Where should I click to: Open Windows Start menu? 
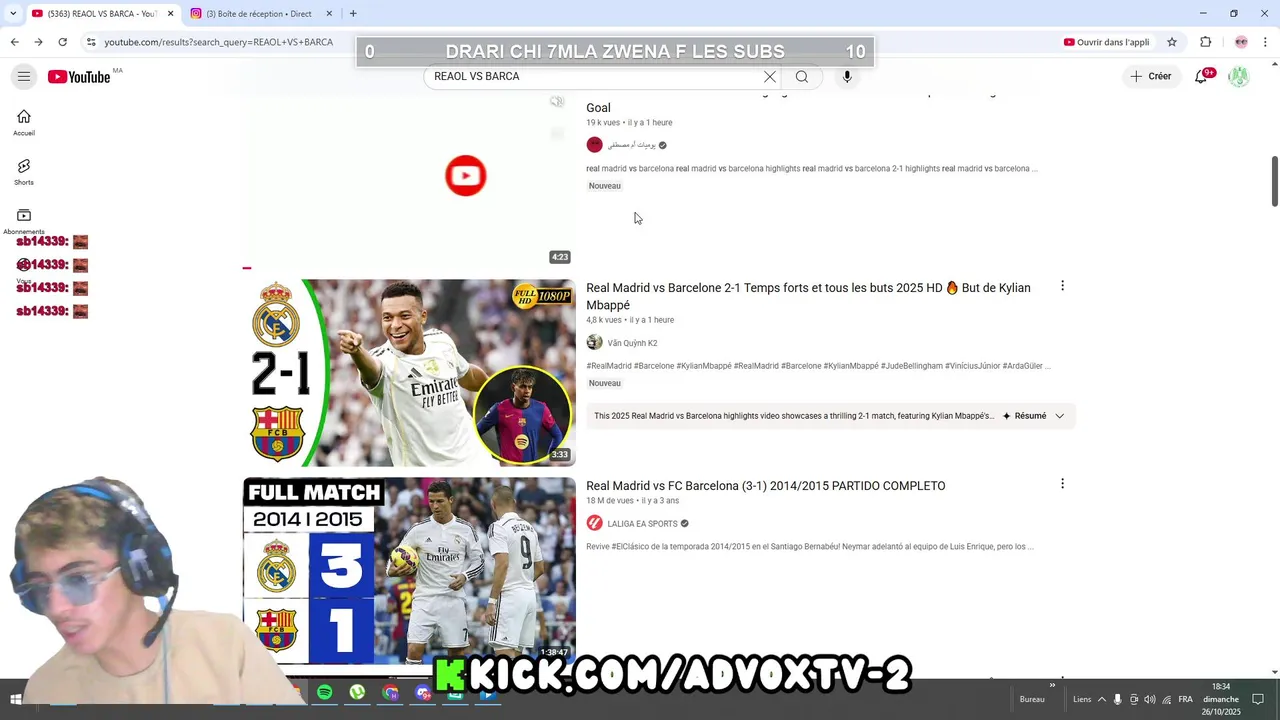click(16, 699)
